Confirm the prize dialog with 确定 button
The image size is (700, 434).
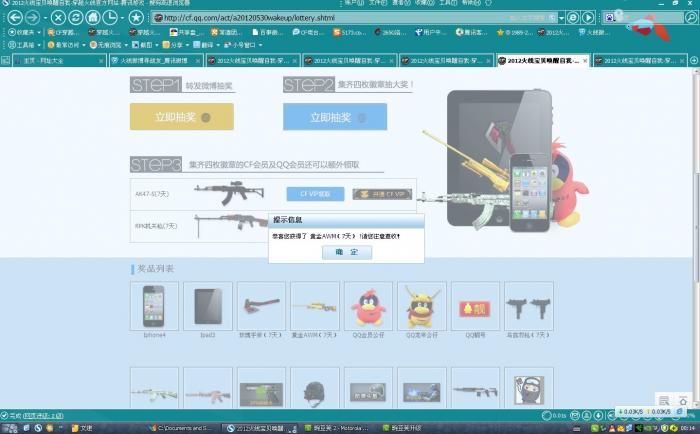pos(347,252)
